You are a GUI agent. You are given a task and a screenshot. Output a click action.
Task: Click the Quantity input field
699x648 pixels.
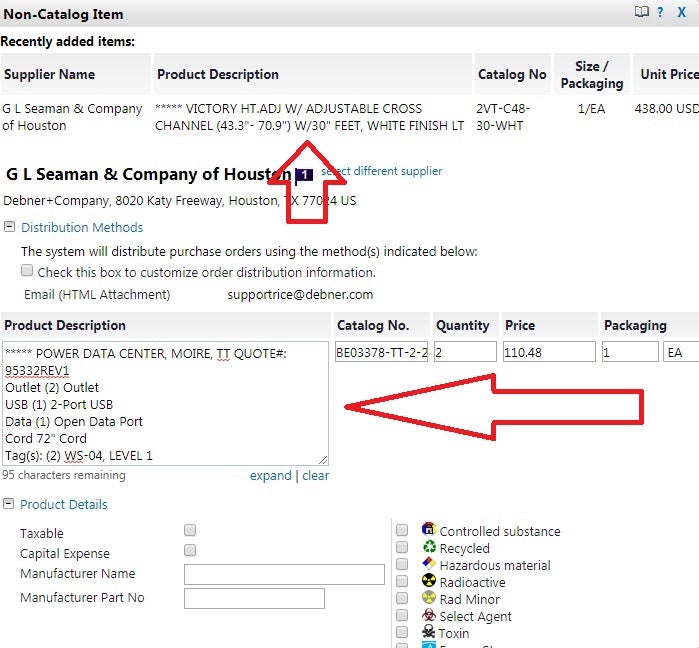click(x=465, y=352)
